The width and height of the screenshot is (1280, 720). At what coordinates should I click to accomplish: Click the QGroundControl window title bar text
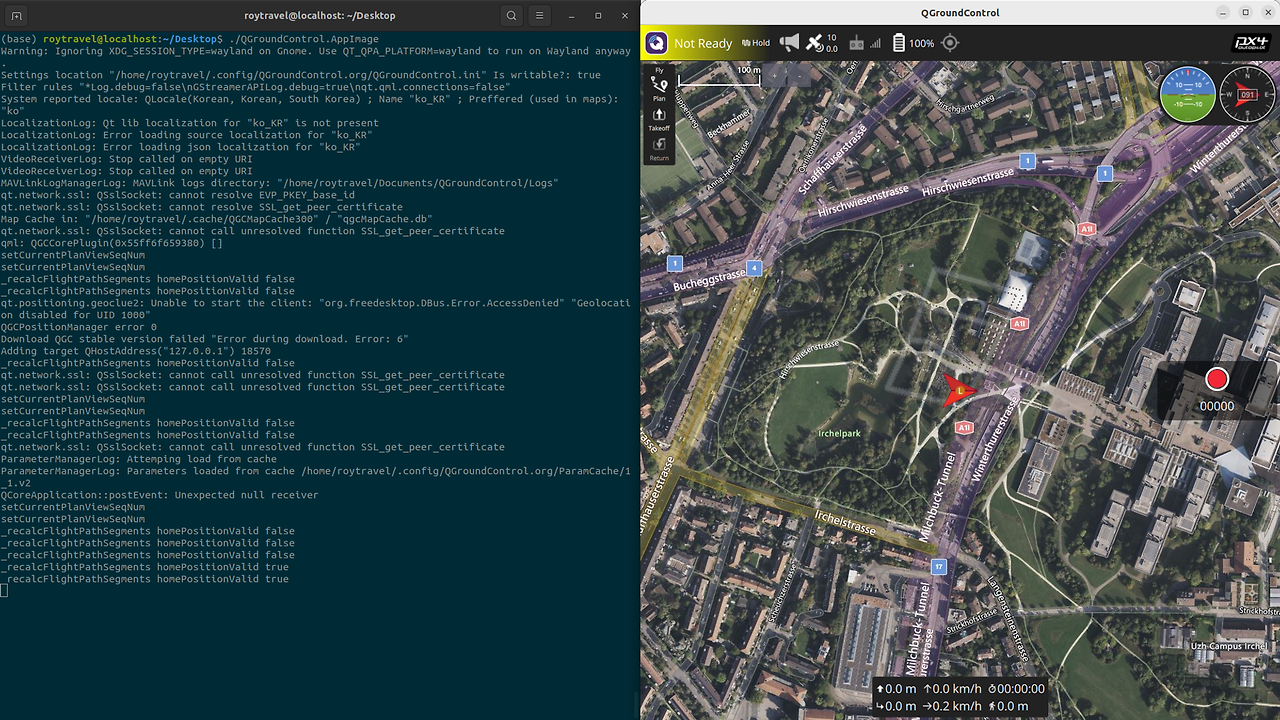pyautogui.click(x=960, y=12)
